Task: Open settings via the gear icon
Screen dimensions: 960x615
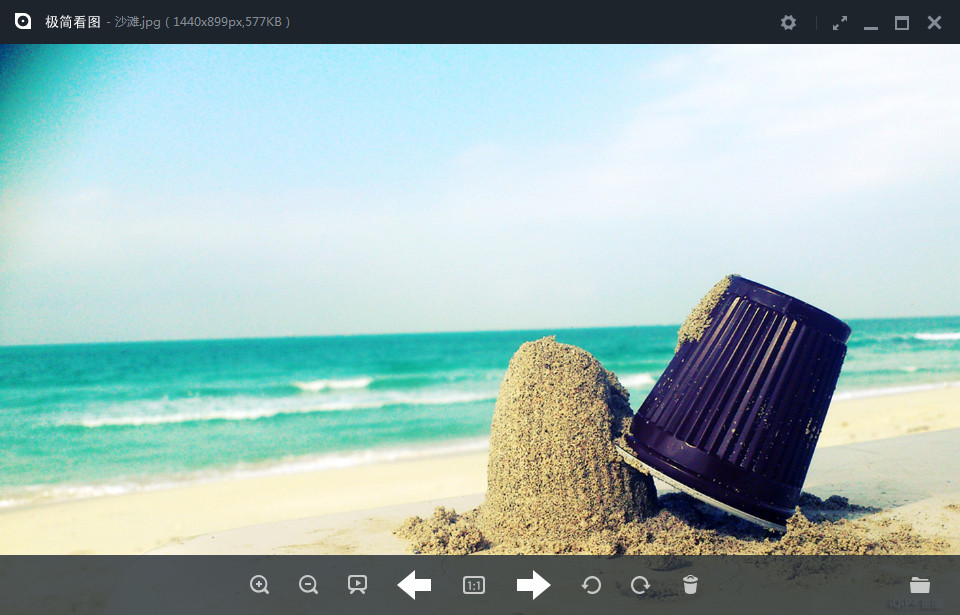Action: click(x=789, y=22)
